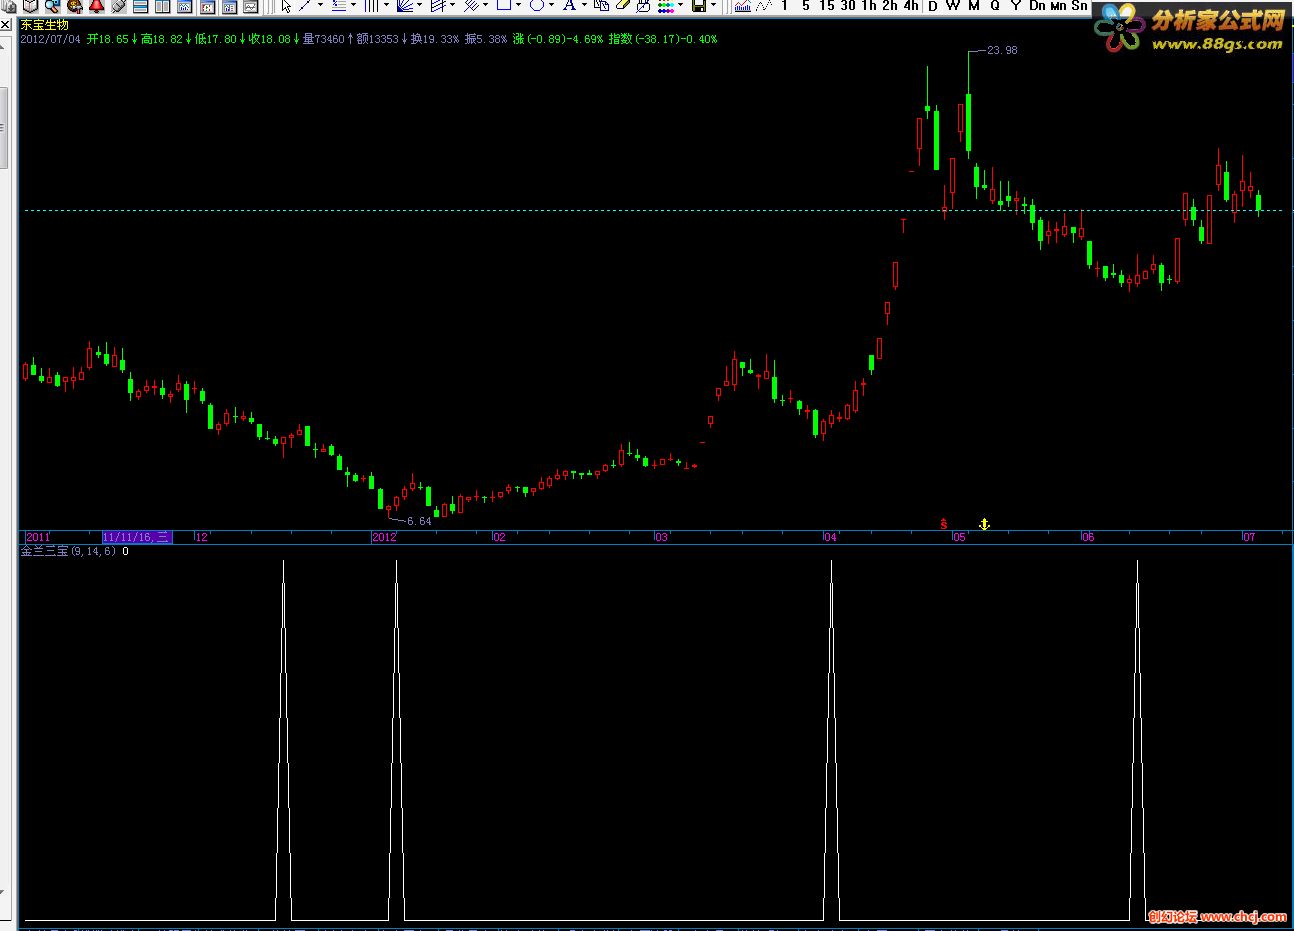
Task: Click the color palette grid icon
Action: (666, 5)
